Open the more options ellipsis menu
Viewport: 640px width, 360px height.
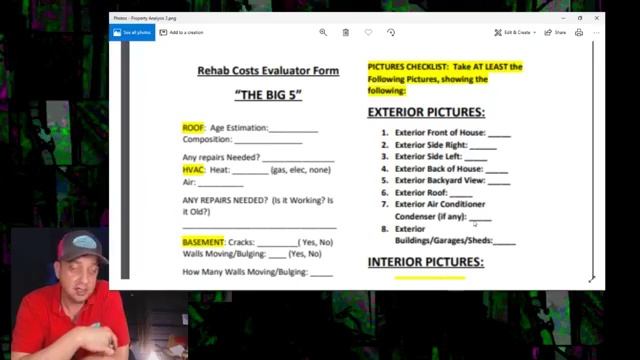[596, 33]
